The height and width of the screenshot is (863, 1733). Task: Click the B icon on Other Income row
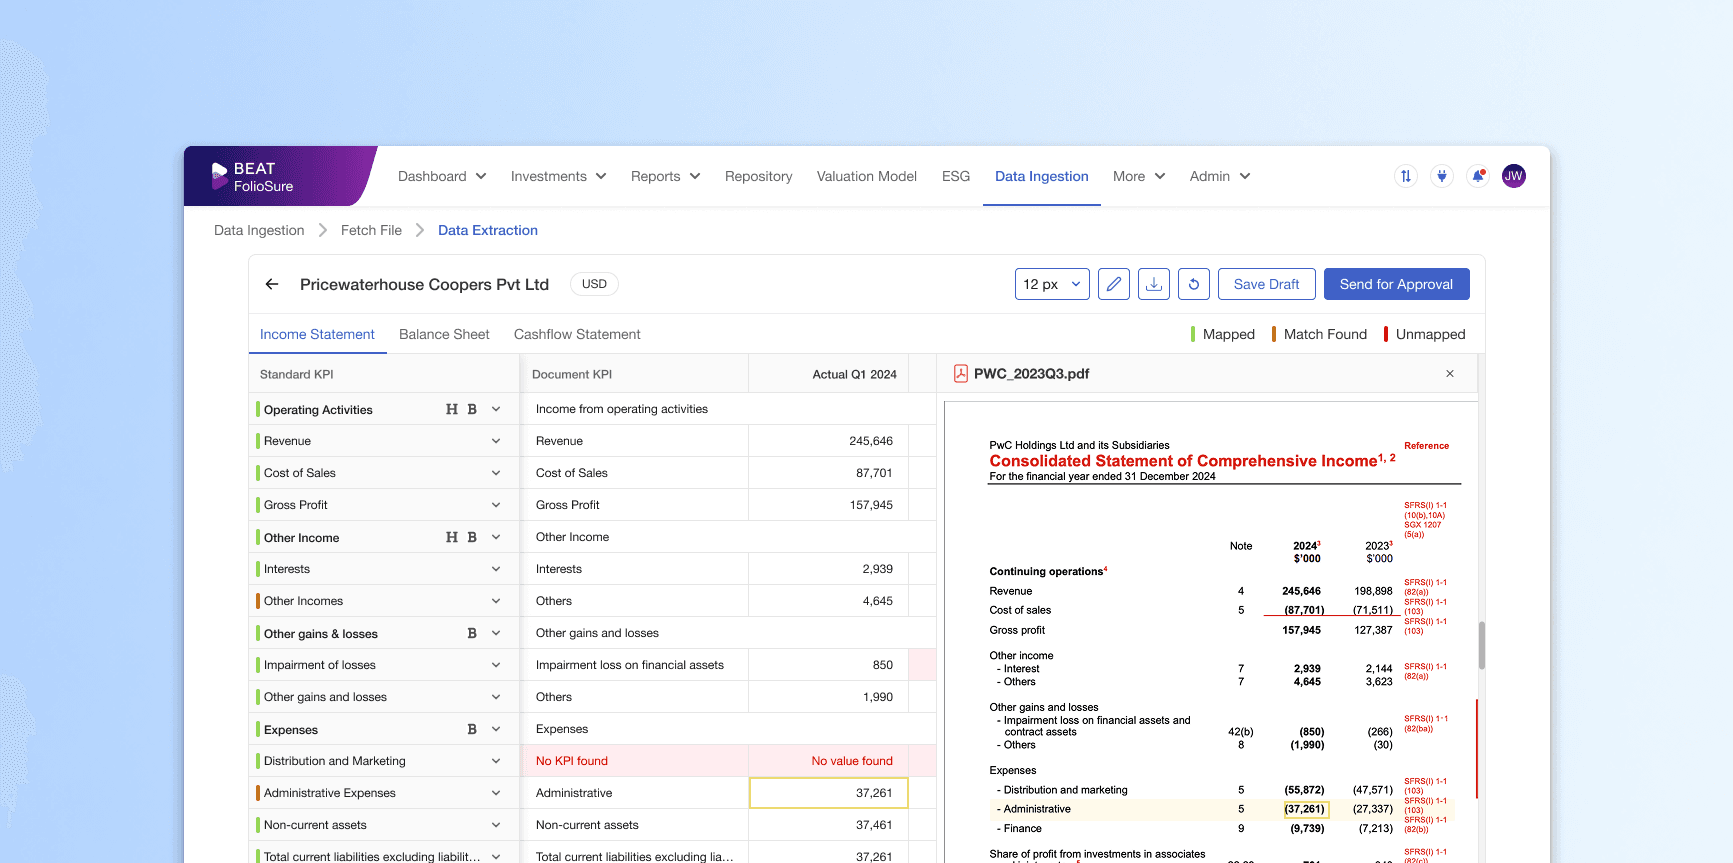click(x=472, y=537)
